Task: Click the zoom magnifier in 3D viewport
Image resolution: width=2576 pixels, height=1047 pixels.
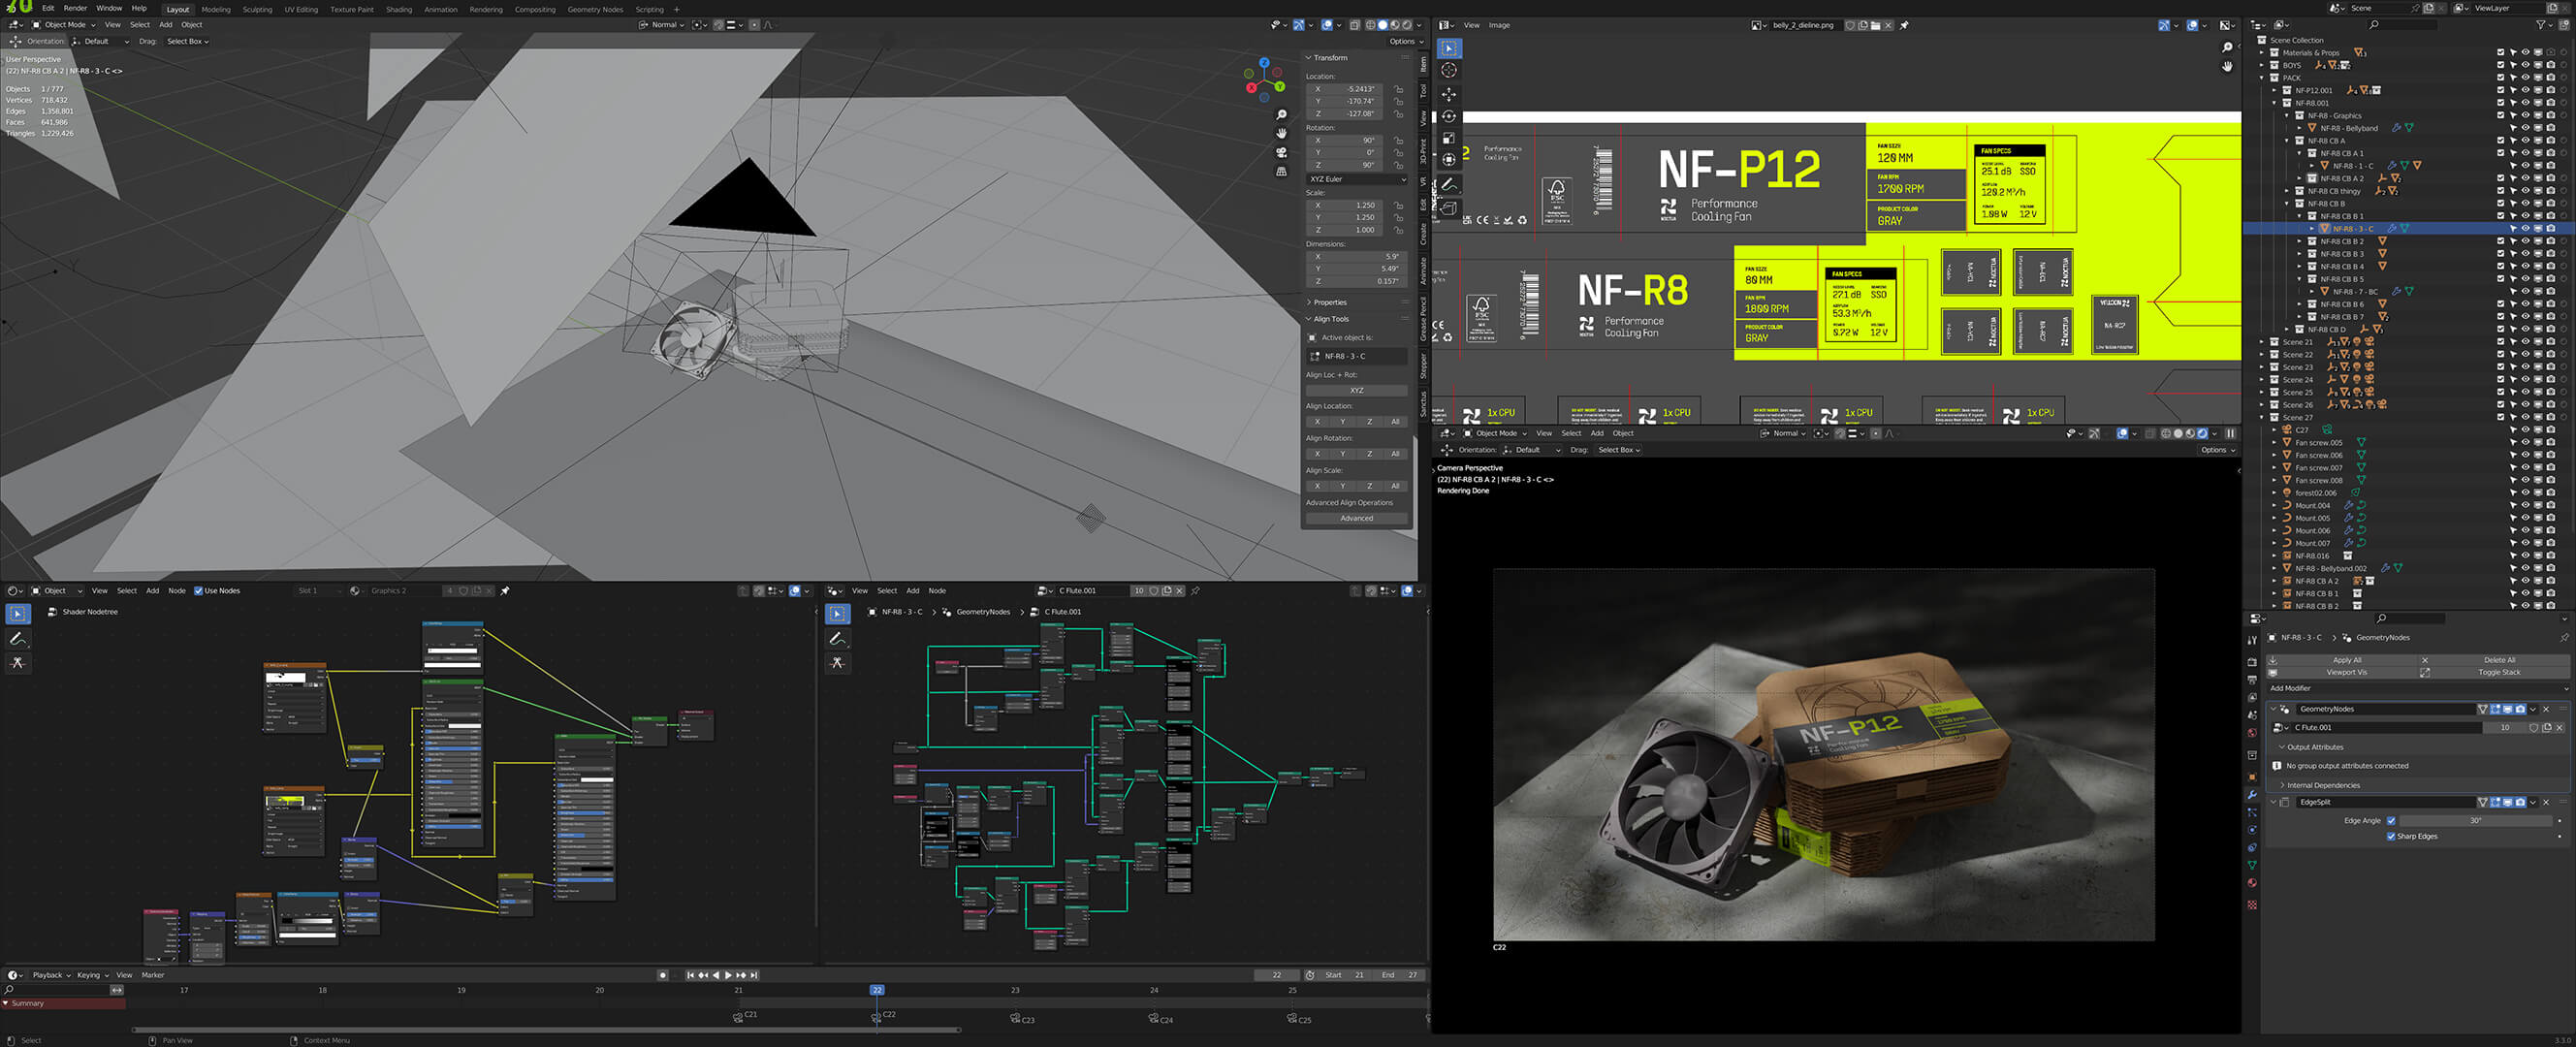Action: [1281, 115]
